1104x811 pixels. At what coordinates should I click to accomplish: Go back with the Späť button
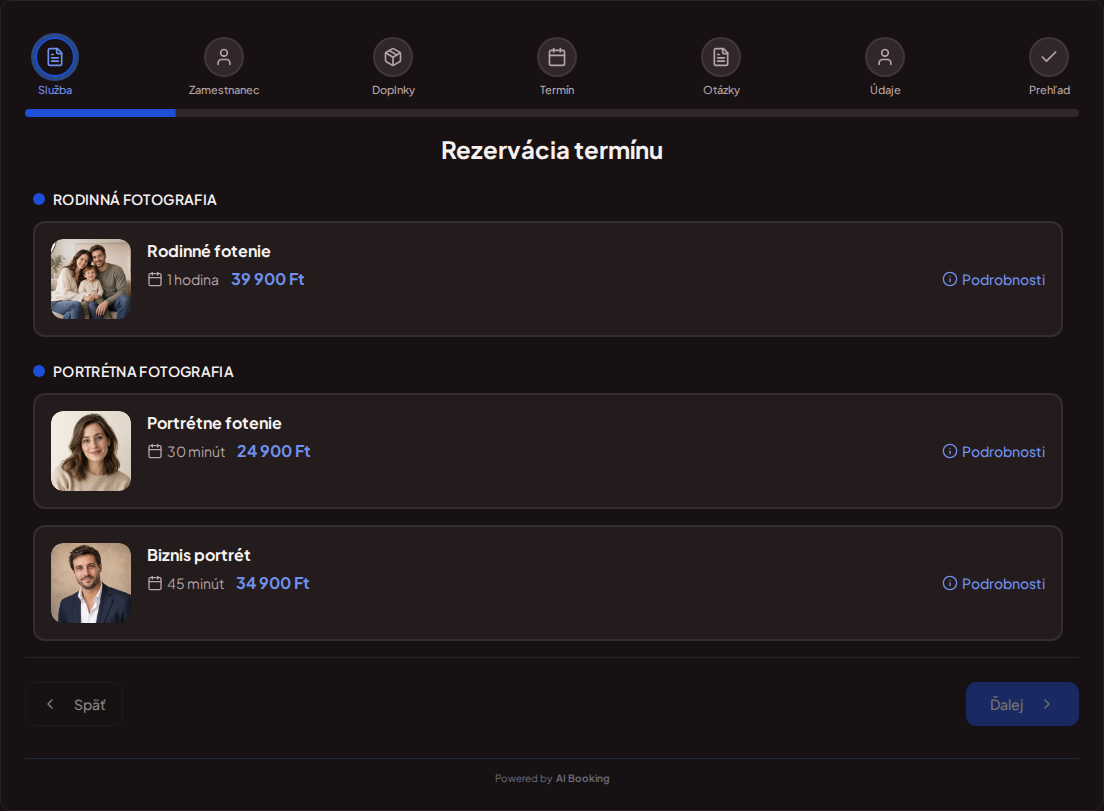(74, 704)
